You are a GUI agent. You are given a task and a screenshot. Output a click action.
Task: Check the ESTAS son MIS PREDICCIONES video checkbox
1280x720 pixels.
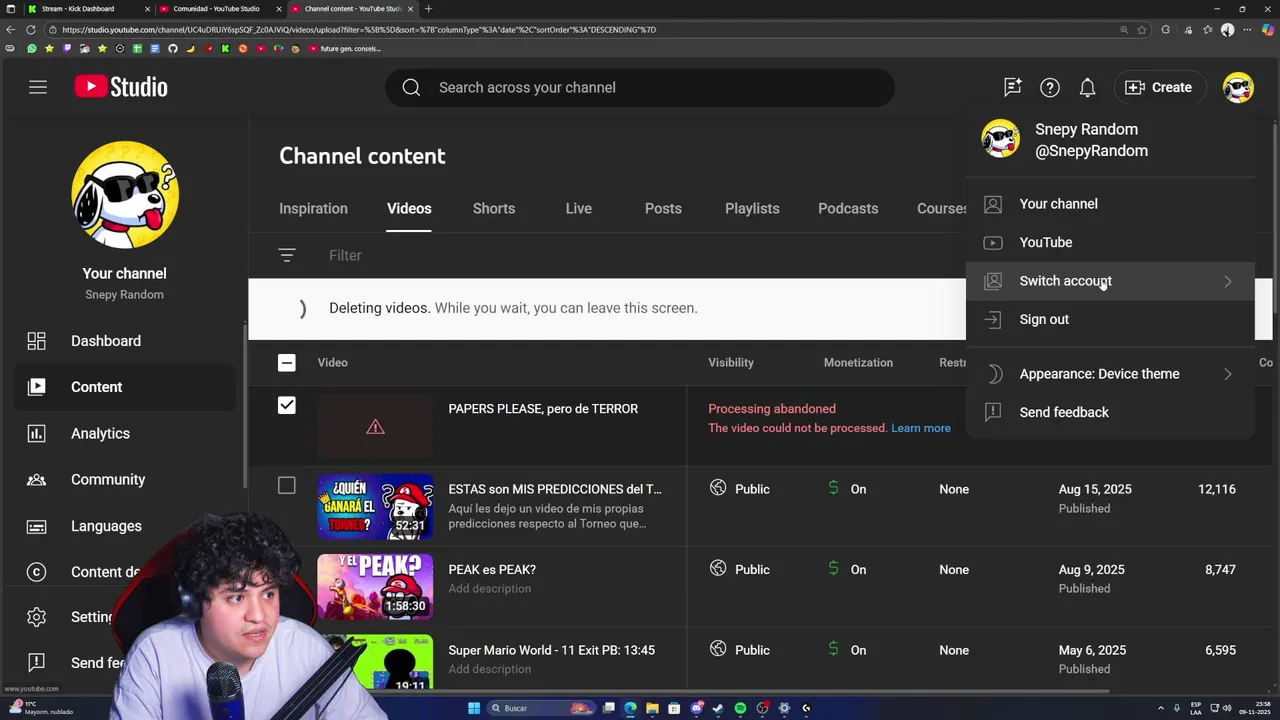[x=287, y=486]
